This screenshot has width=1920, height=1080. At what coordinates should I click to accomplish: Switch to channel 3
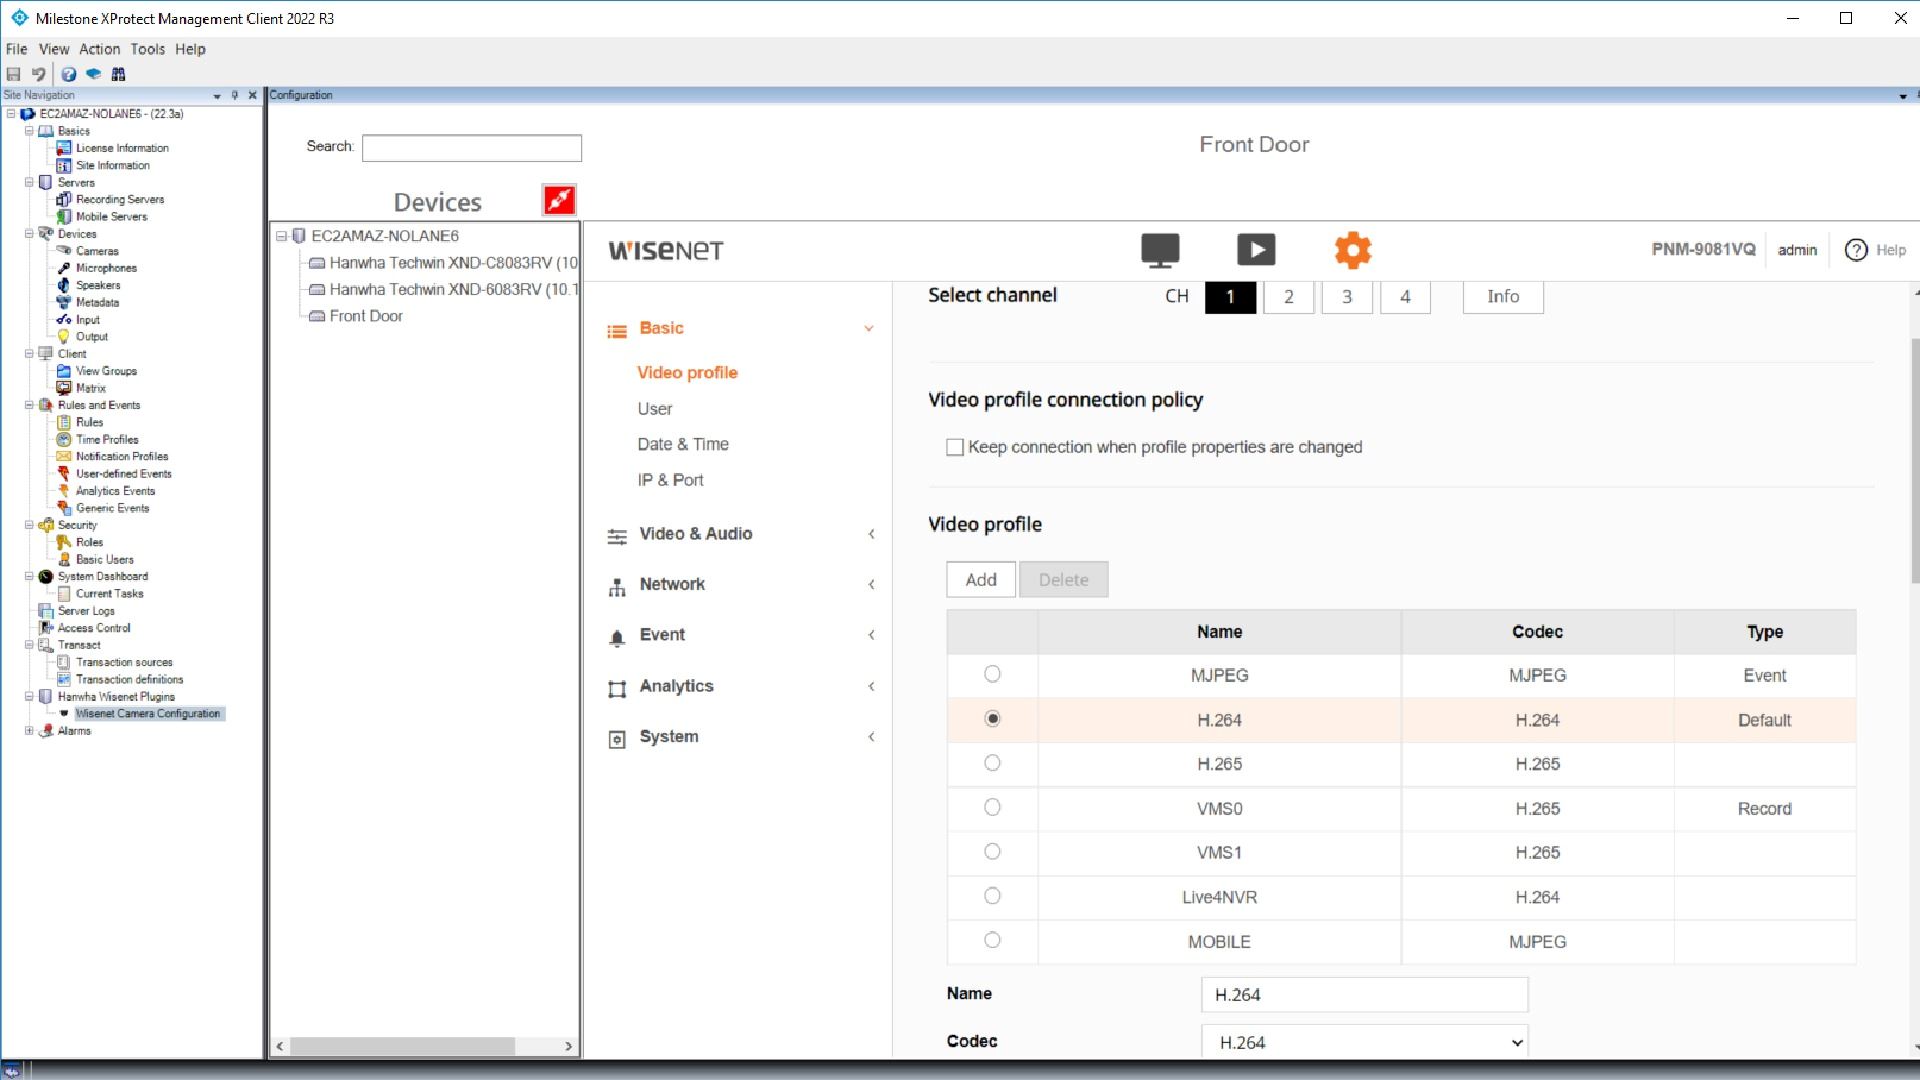pyautogui.click(x=1346, y=297)
